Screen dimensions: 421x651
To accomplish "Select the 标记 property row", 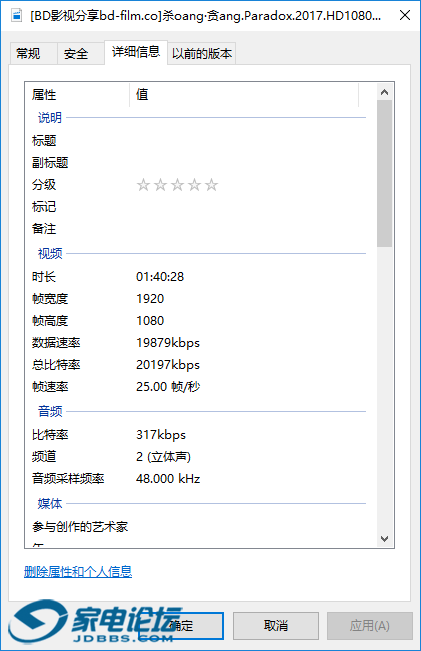I will click(198, 207).
